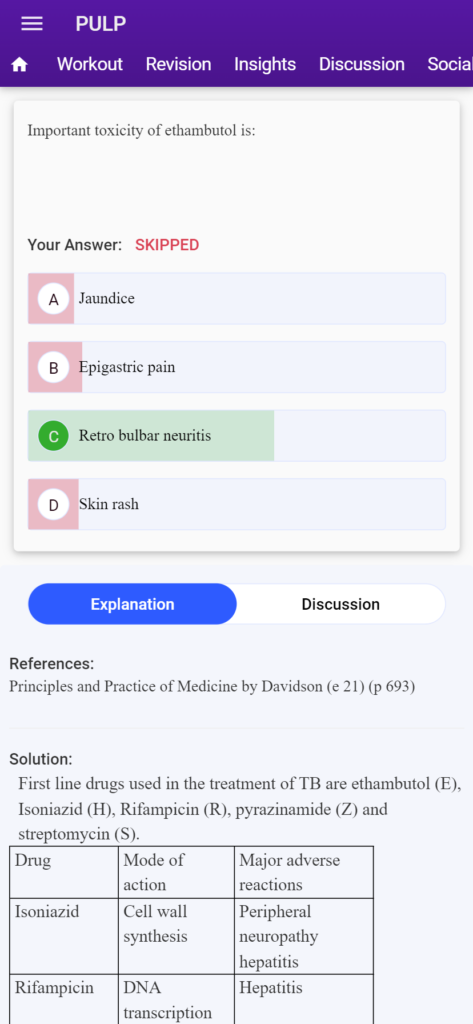
Task: Click the PULP app title
Action: click(x=101, y=24)
